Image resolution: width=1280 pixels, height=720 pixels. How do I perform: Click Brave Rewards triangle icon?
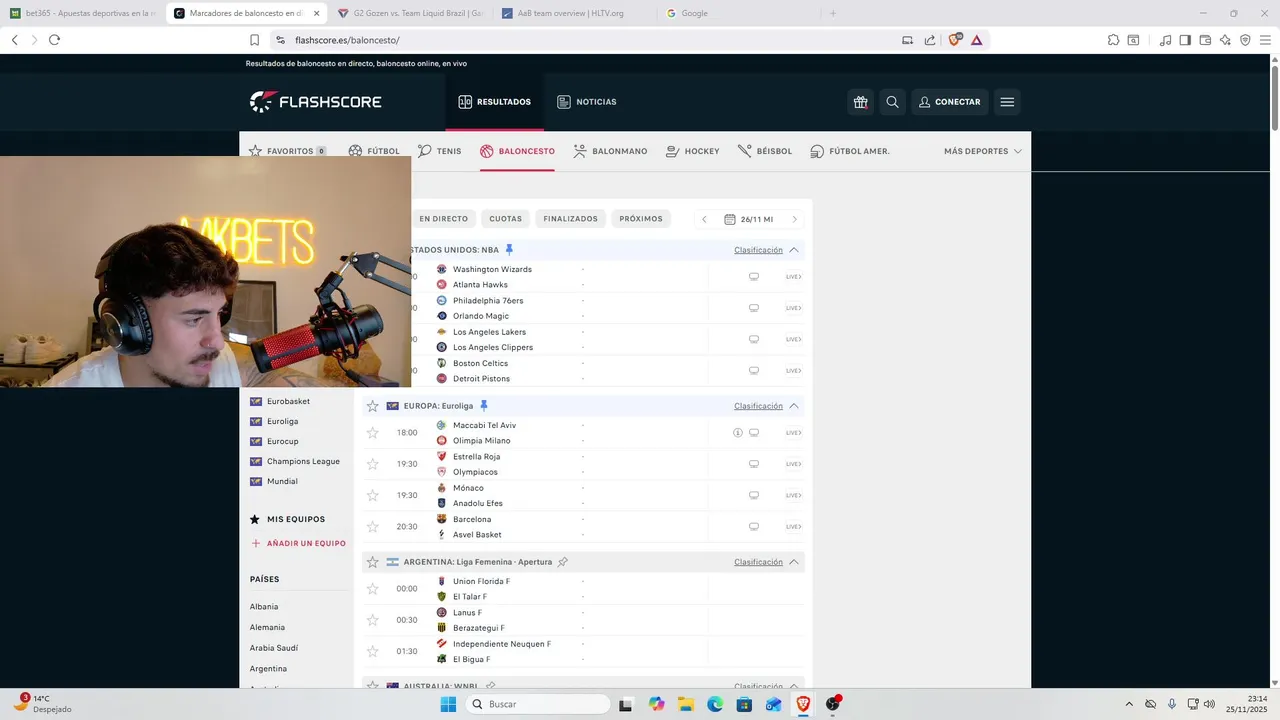[976, 40]
